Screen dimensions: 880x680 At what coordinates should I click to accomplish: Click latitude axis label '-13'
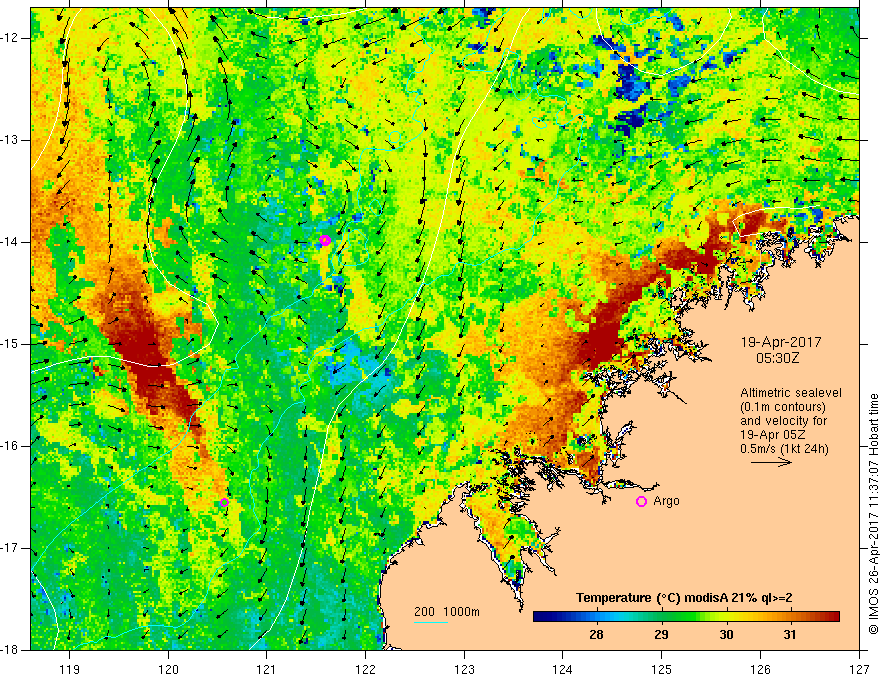point(11,140)
